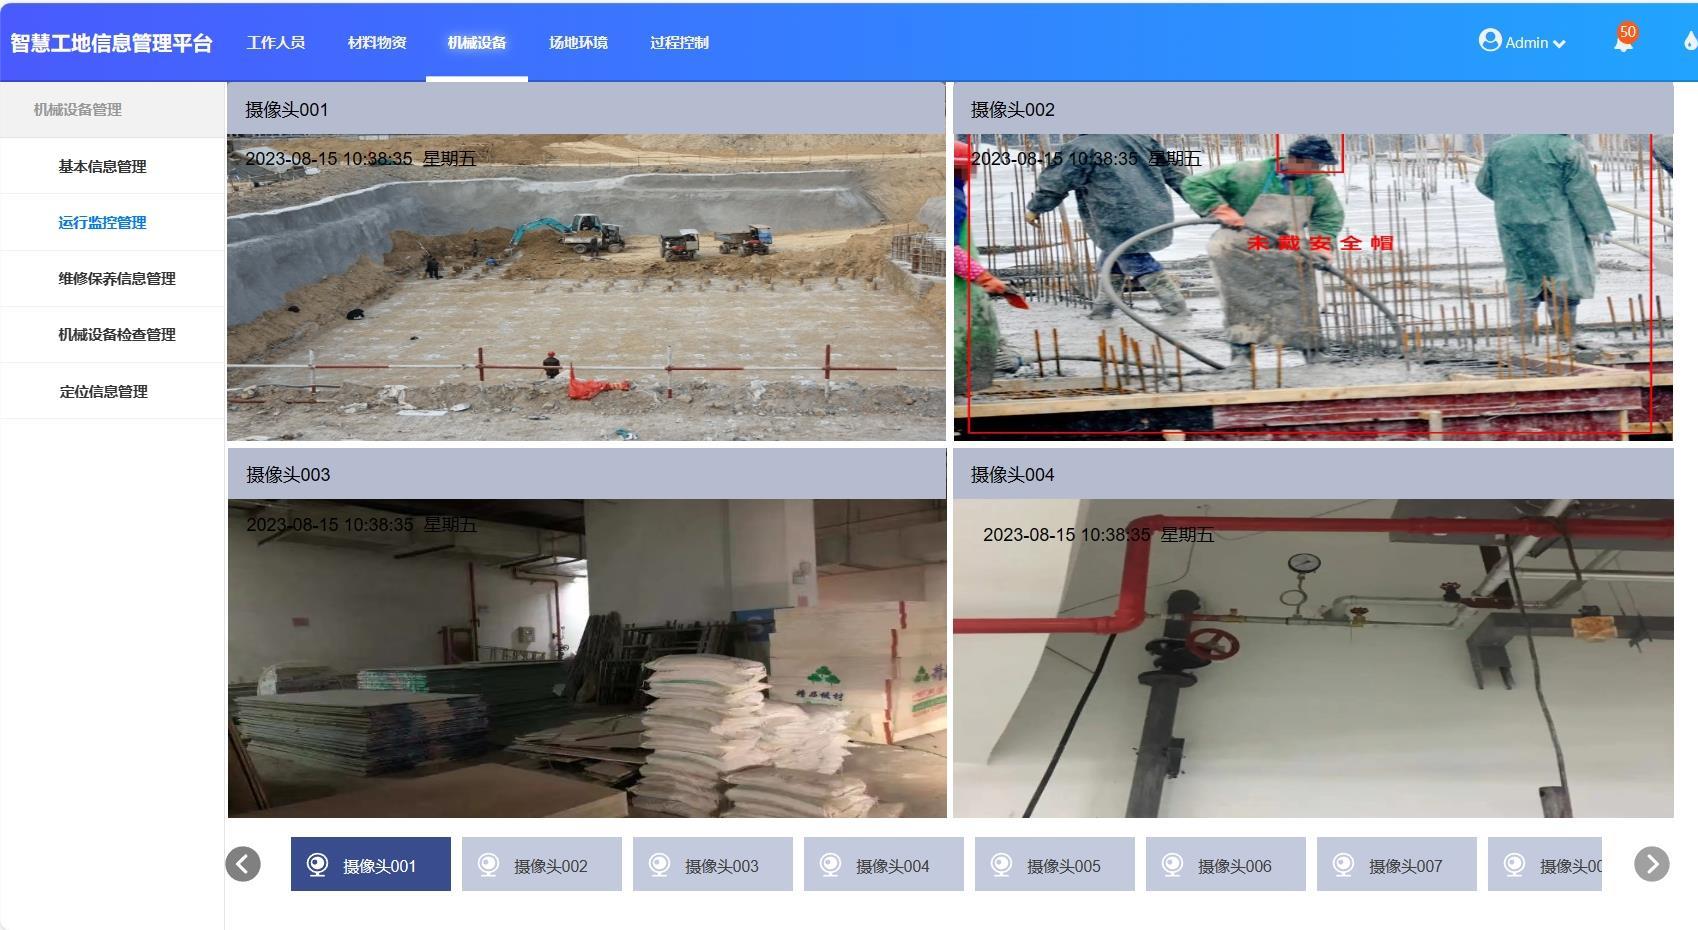Click webcam icon on 摄像头002 button
The image size is (1698, 930).
(x=489, y=865)
